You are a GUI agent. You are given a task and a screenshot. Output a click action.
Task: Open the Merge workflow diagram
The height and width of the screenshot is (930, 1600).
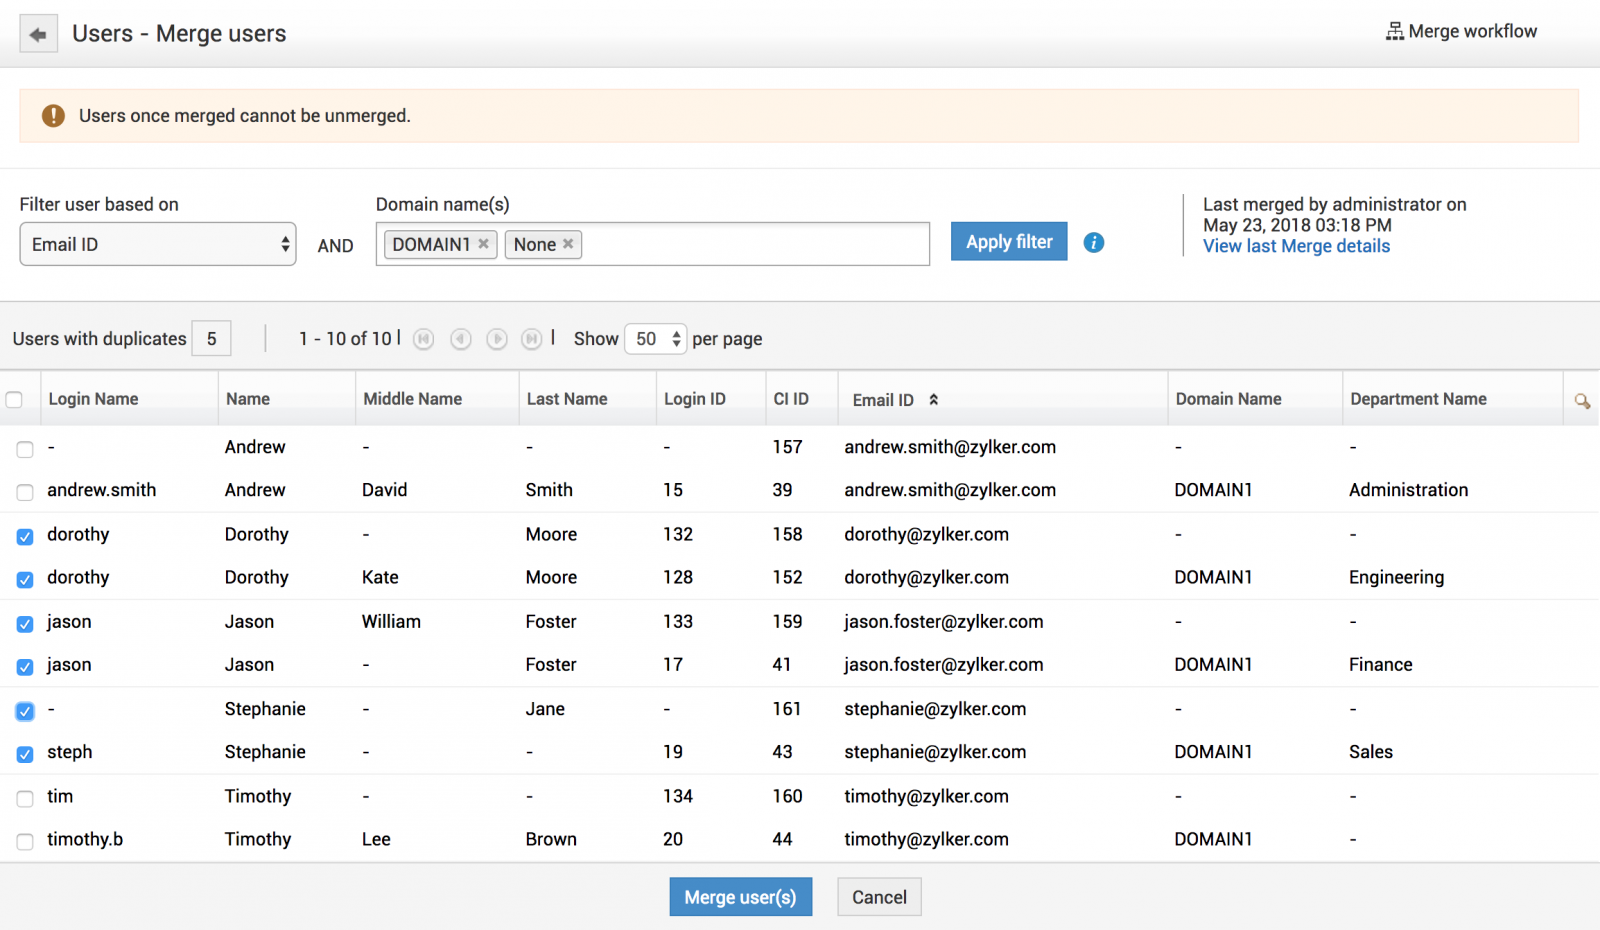(x=1461, y=32)
